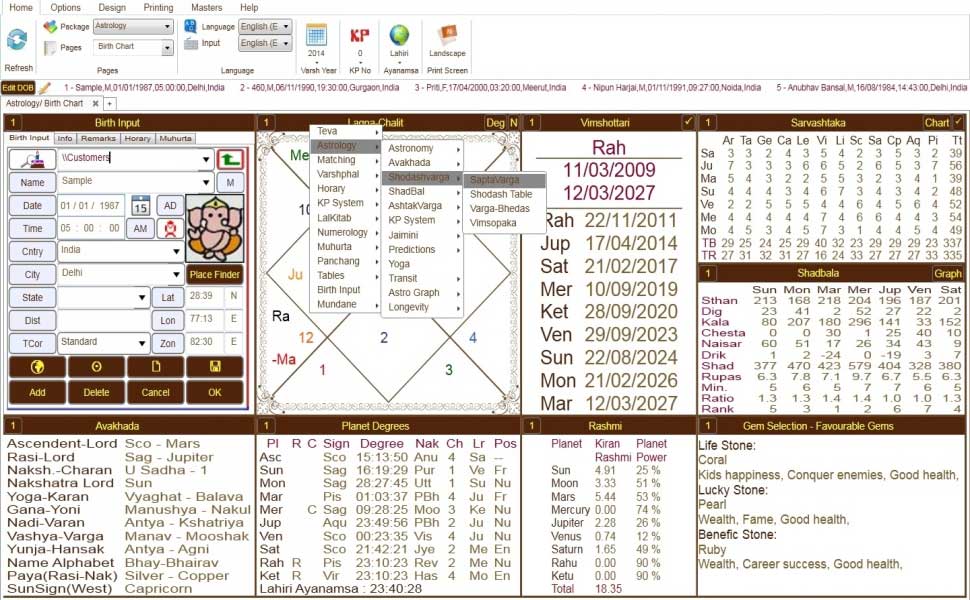Click the Dist input field
970x600 pixels.
click(103, 320)
